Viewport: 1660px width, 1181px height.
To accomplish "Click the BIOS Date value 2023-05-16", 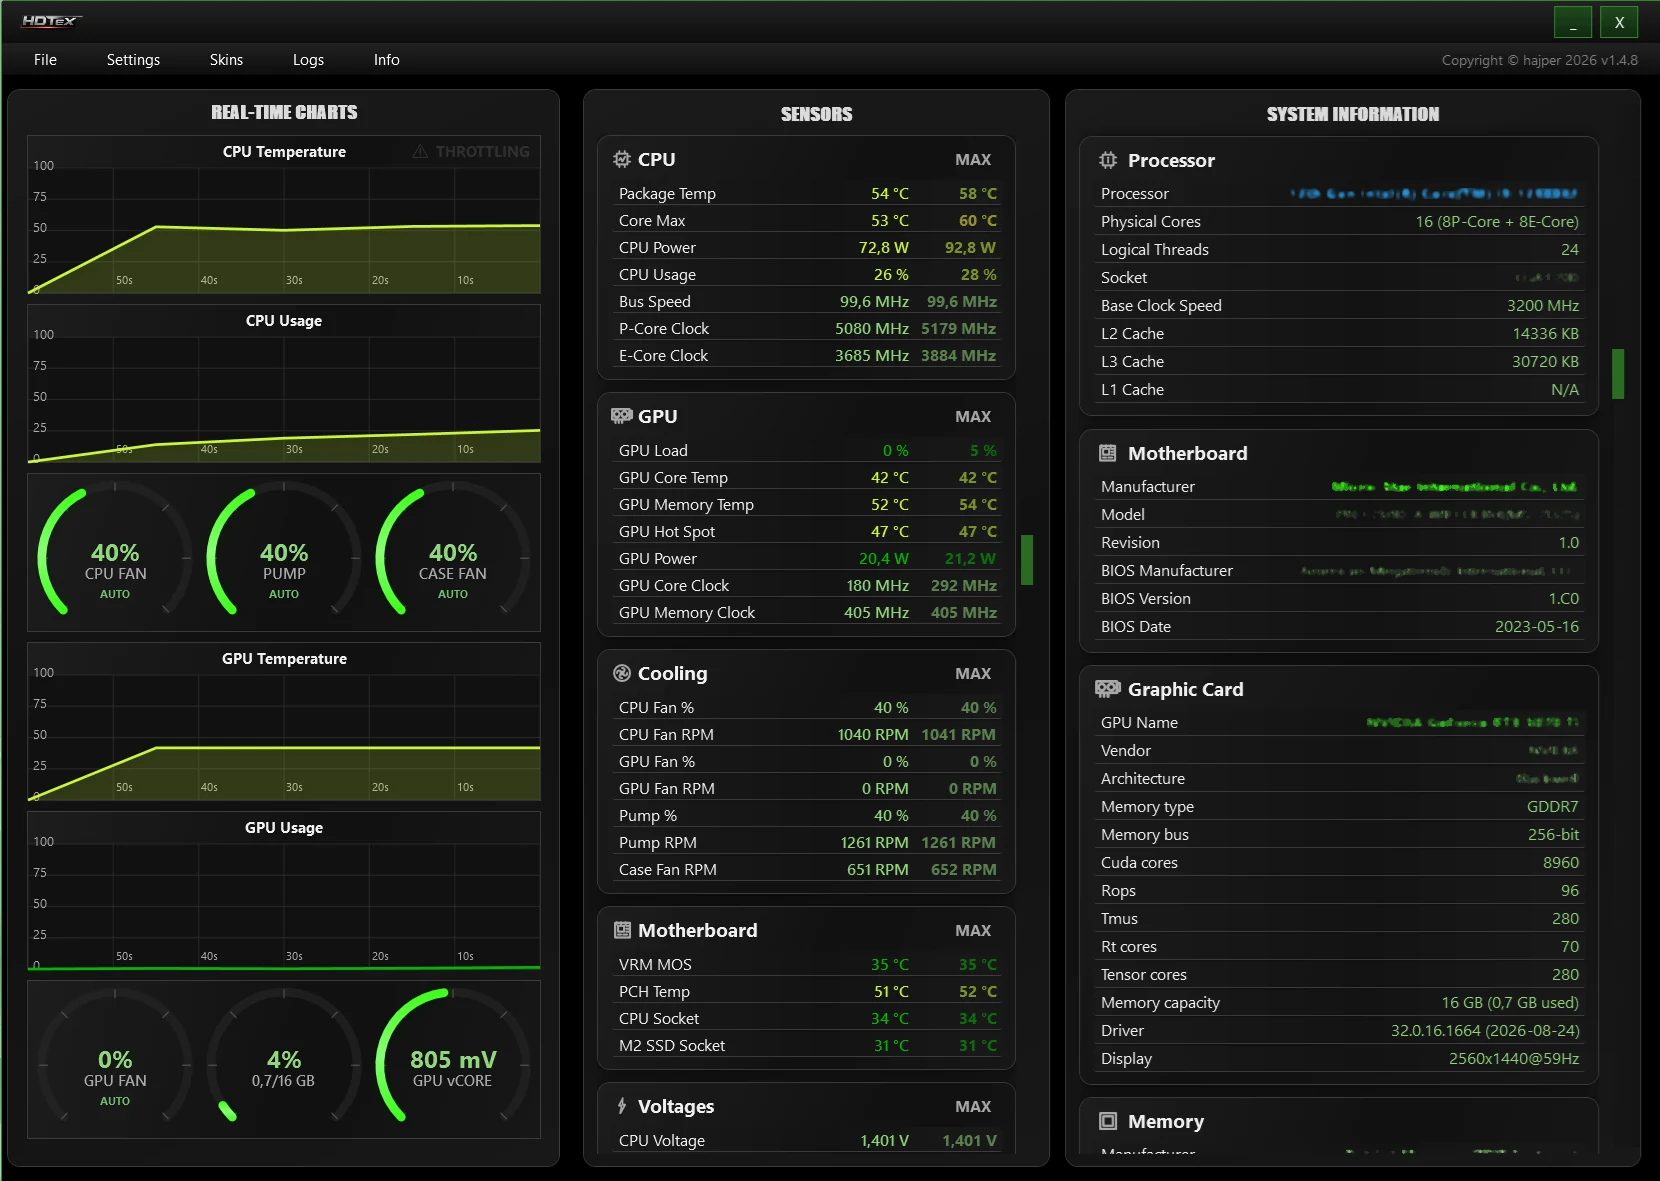I will pos(1536,626).
